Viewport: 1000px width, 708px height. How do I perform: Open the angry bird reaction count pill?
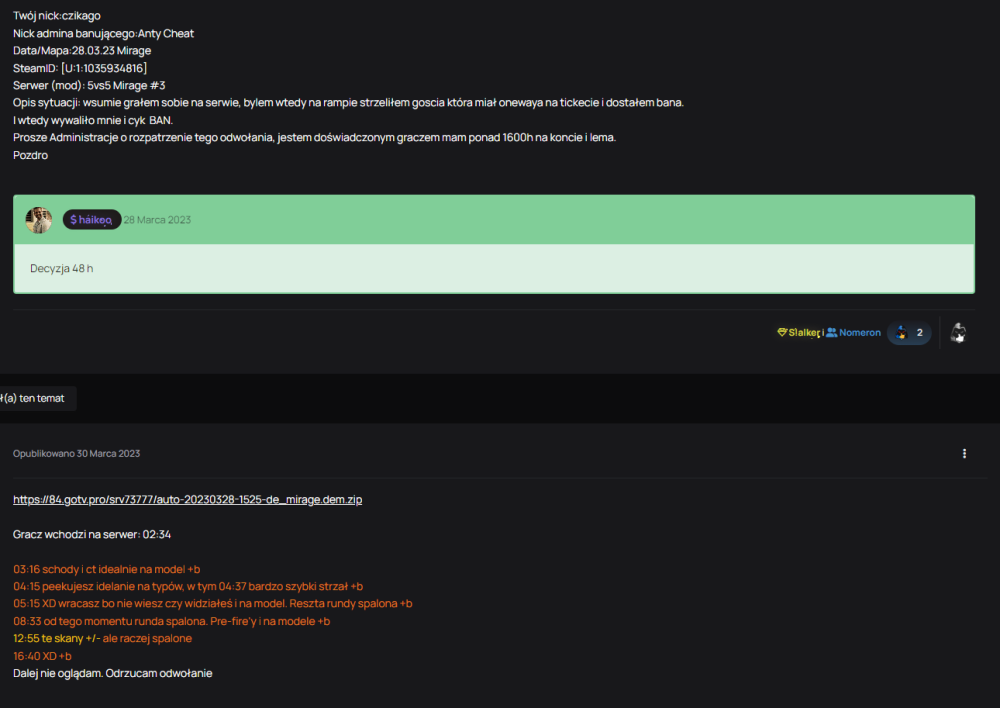tap(909, 332)
